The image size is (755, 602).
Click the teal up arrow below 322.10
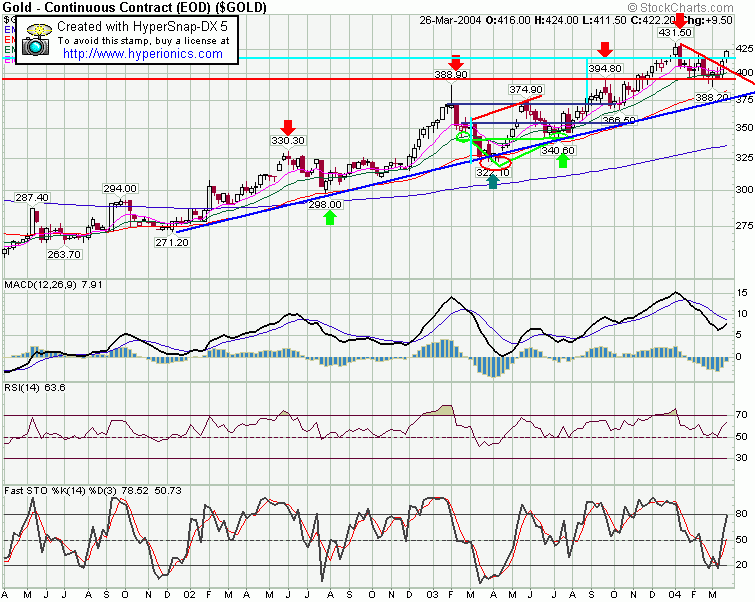[x=493, y=182]
